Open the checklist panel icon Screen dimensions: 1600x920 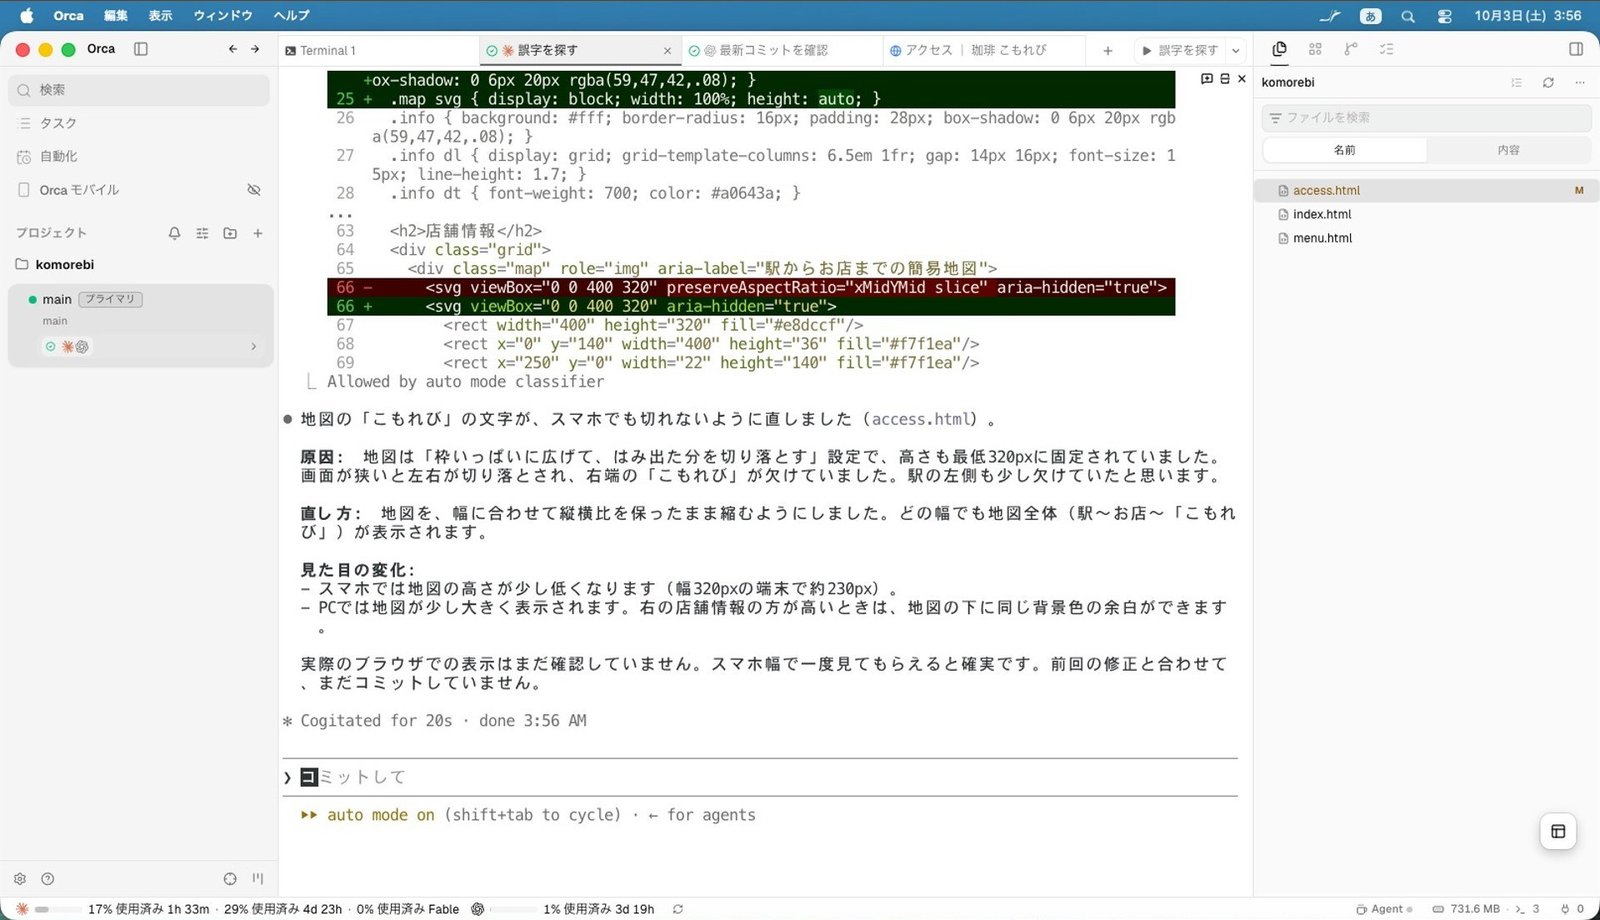1387,49
